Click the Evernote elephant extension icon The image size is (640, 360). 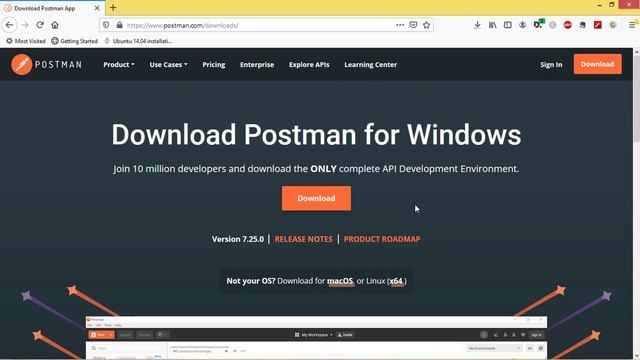coord(583,25)
